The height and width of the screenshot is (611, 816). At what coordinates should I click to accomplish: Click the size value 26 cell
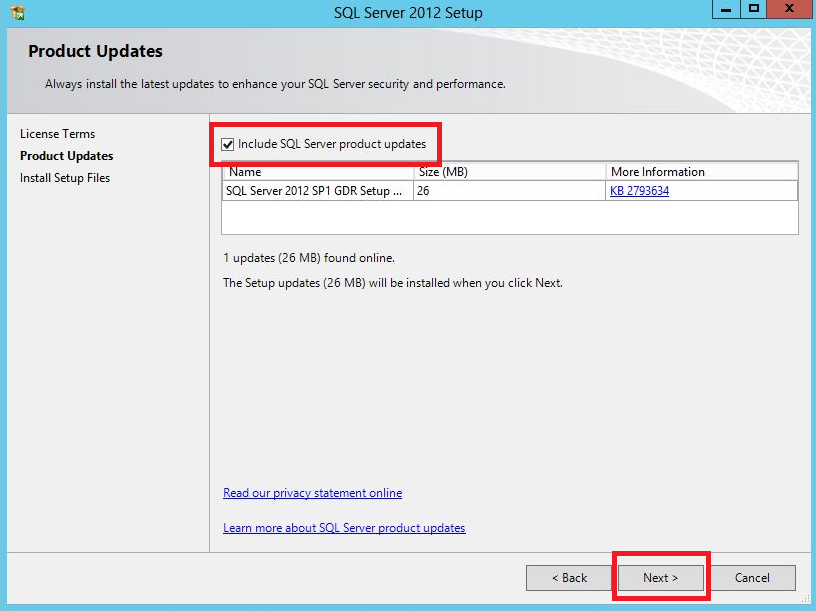(x=509, y=191)
